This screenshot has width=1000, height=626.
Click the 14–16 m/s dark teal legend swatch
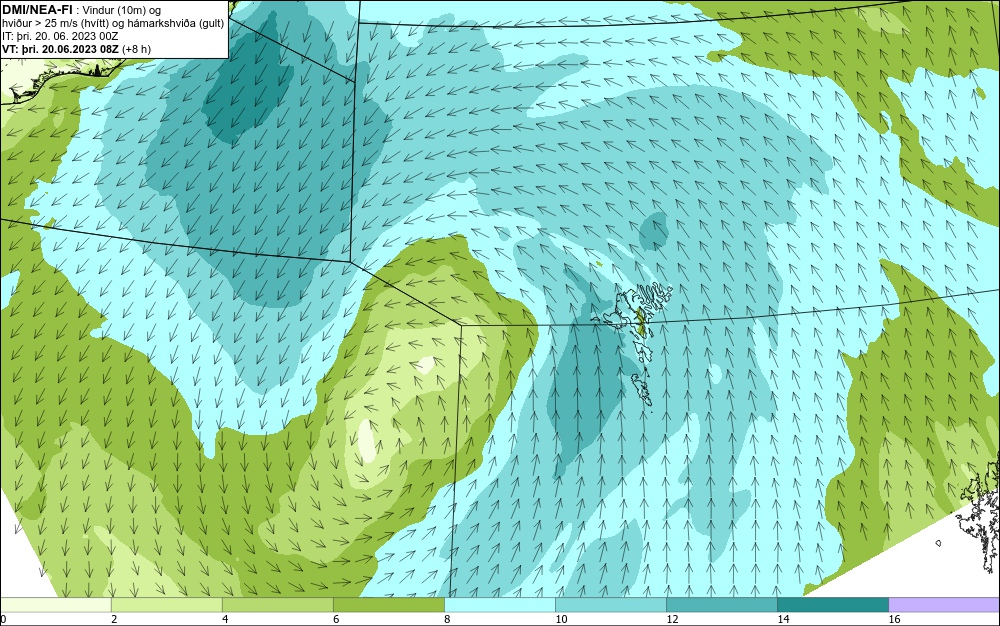[x=832, y=605]
